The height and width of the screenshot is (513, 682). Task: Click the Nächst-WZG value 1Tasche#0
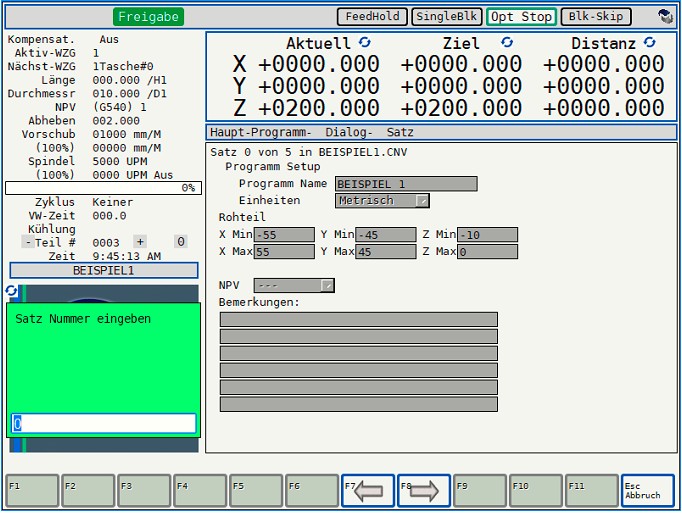click(123, 67)
